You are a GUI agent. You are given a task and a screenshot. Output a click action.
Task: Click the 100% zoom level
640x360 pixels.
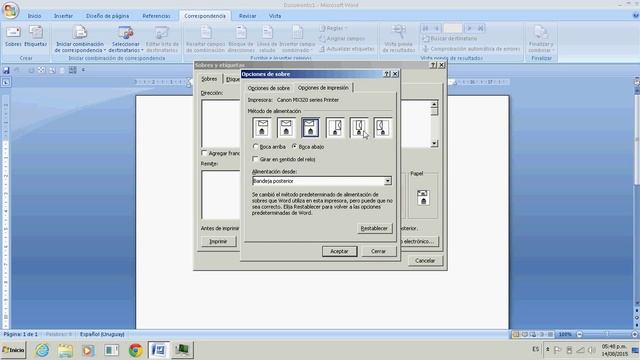(x=565, y=334)
